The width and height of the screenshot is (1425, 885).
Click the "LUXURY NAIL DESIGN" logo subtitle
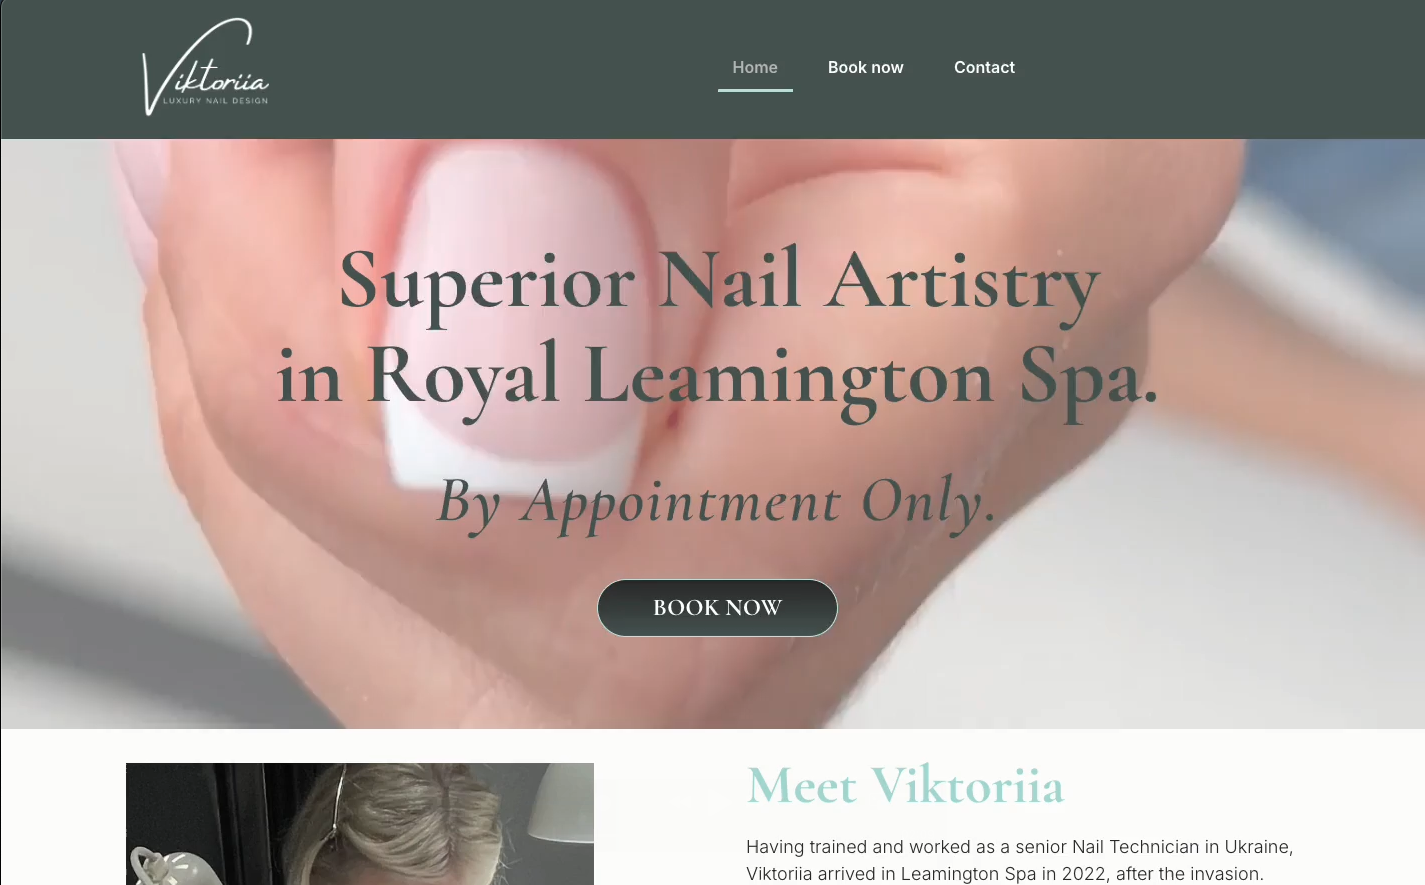point(215,101)
